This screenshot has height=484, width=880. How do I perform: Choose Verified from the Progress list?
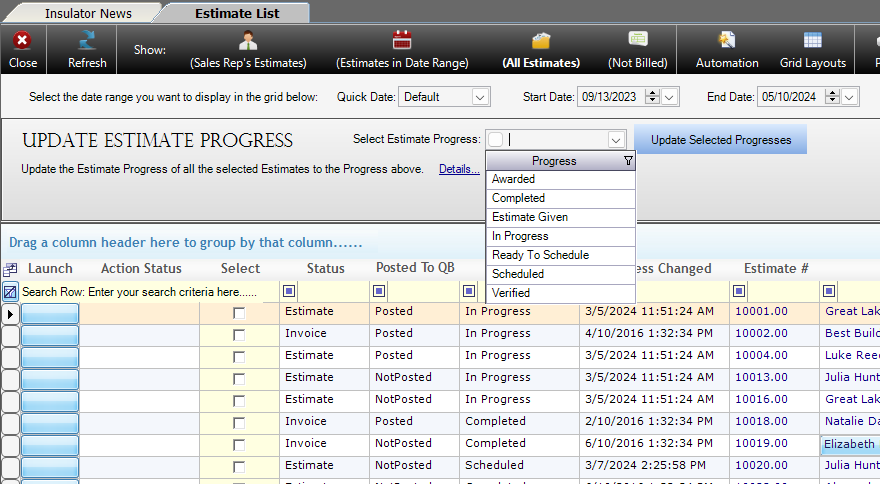(x=560, y=293)
